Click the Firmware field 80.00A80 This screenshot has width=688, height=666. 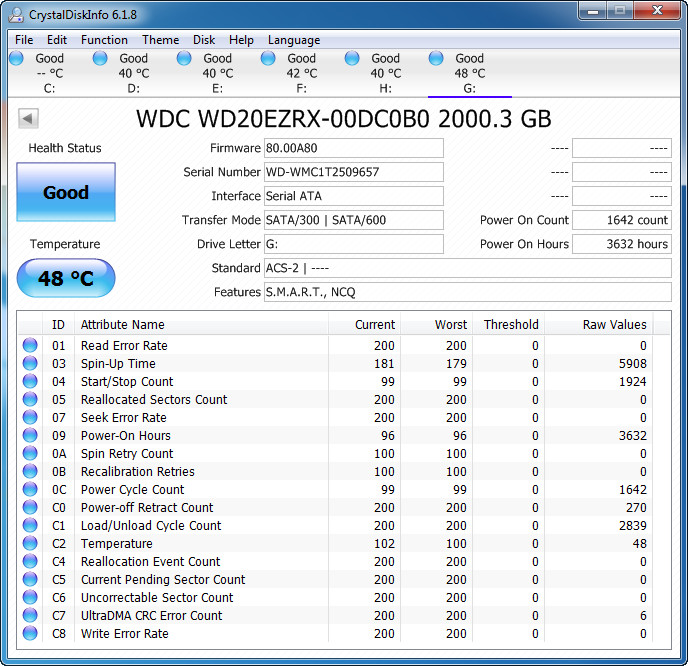click(354, 148)
